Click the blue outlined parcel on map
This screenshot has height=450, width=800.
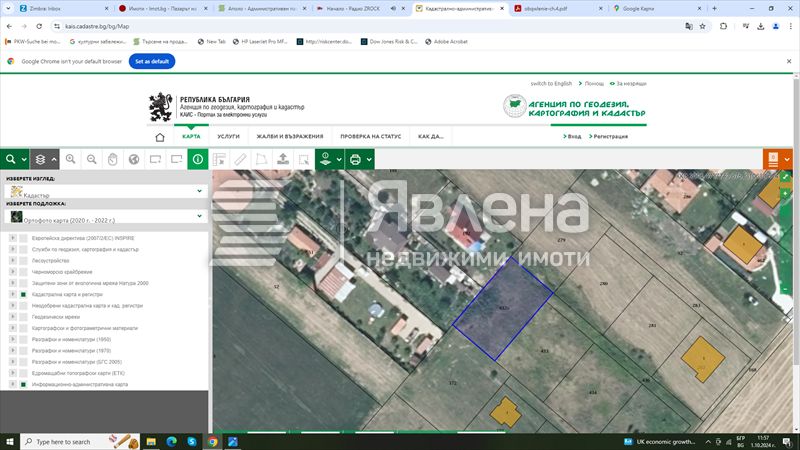click(x=503, y=309)
